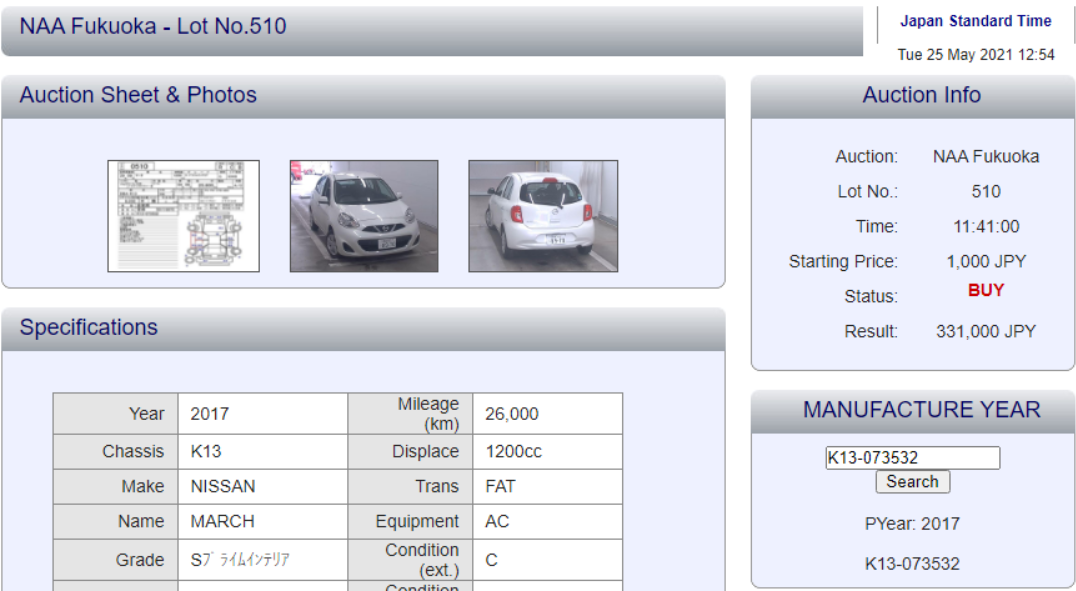Click the Equipment label cell
1076x591 pixels.
410,522
